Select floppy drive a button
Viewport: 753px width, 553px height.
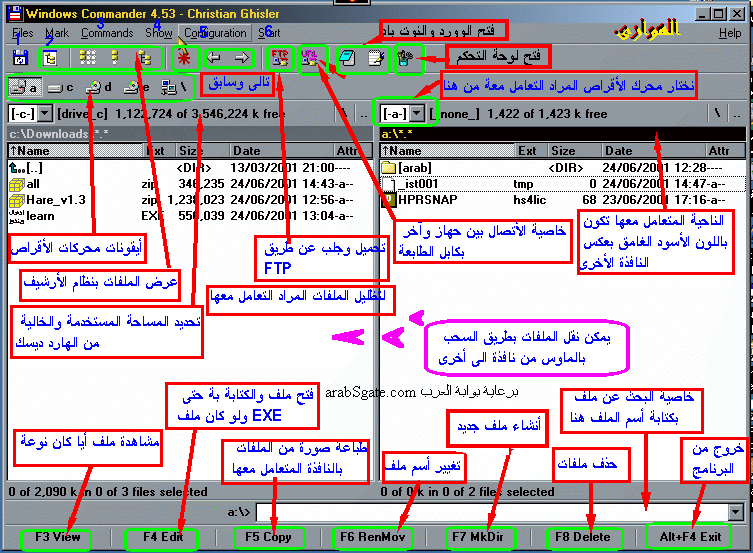25,87
